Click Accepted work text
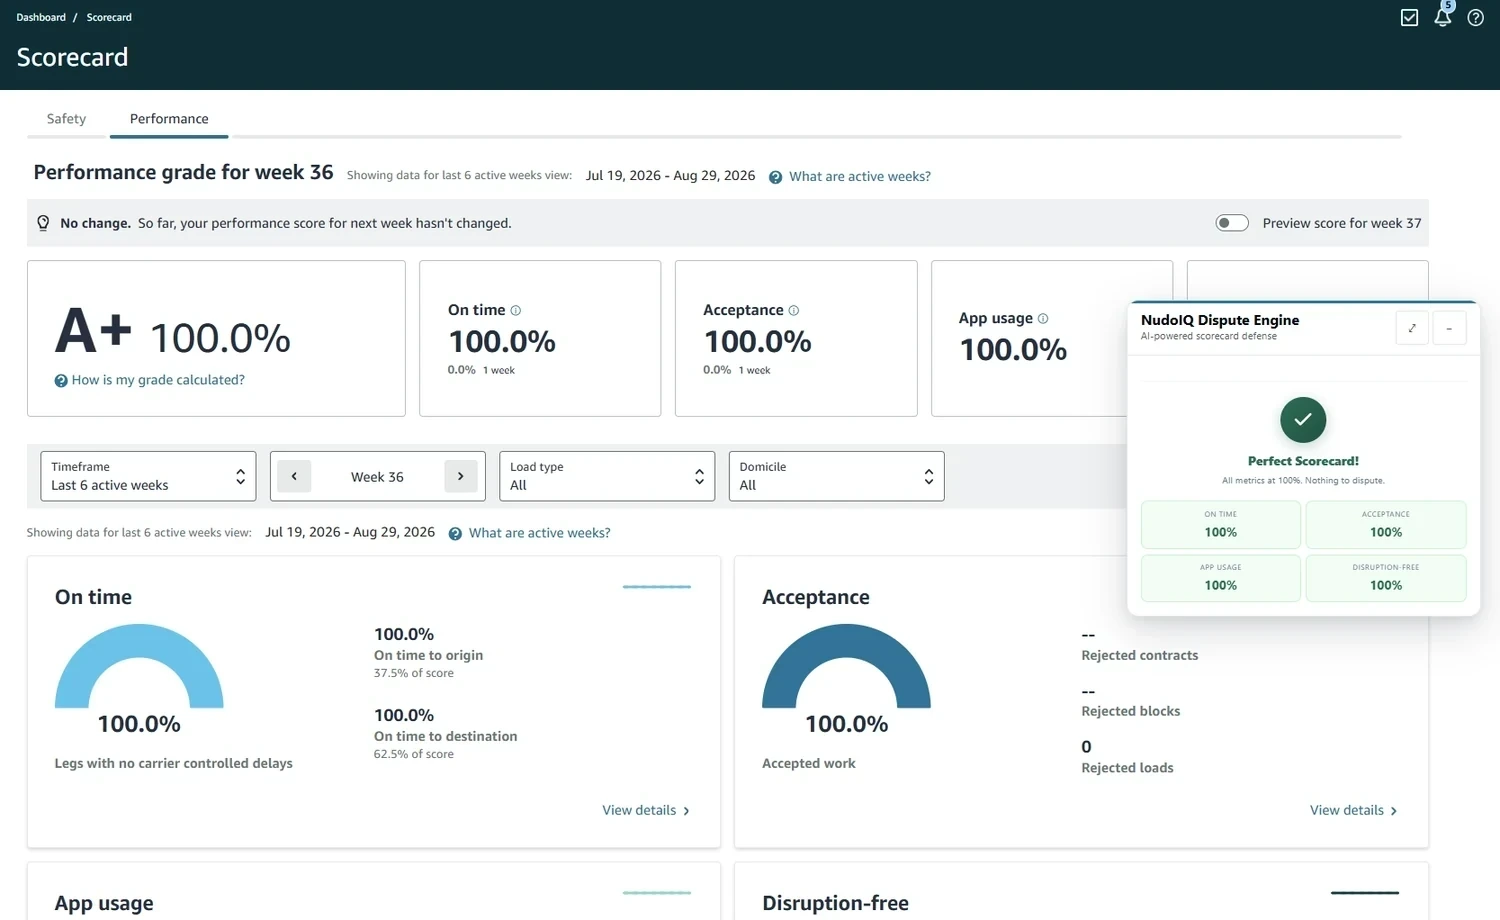 click(809, 763)
